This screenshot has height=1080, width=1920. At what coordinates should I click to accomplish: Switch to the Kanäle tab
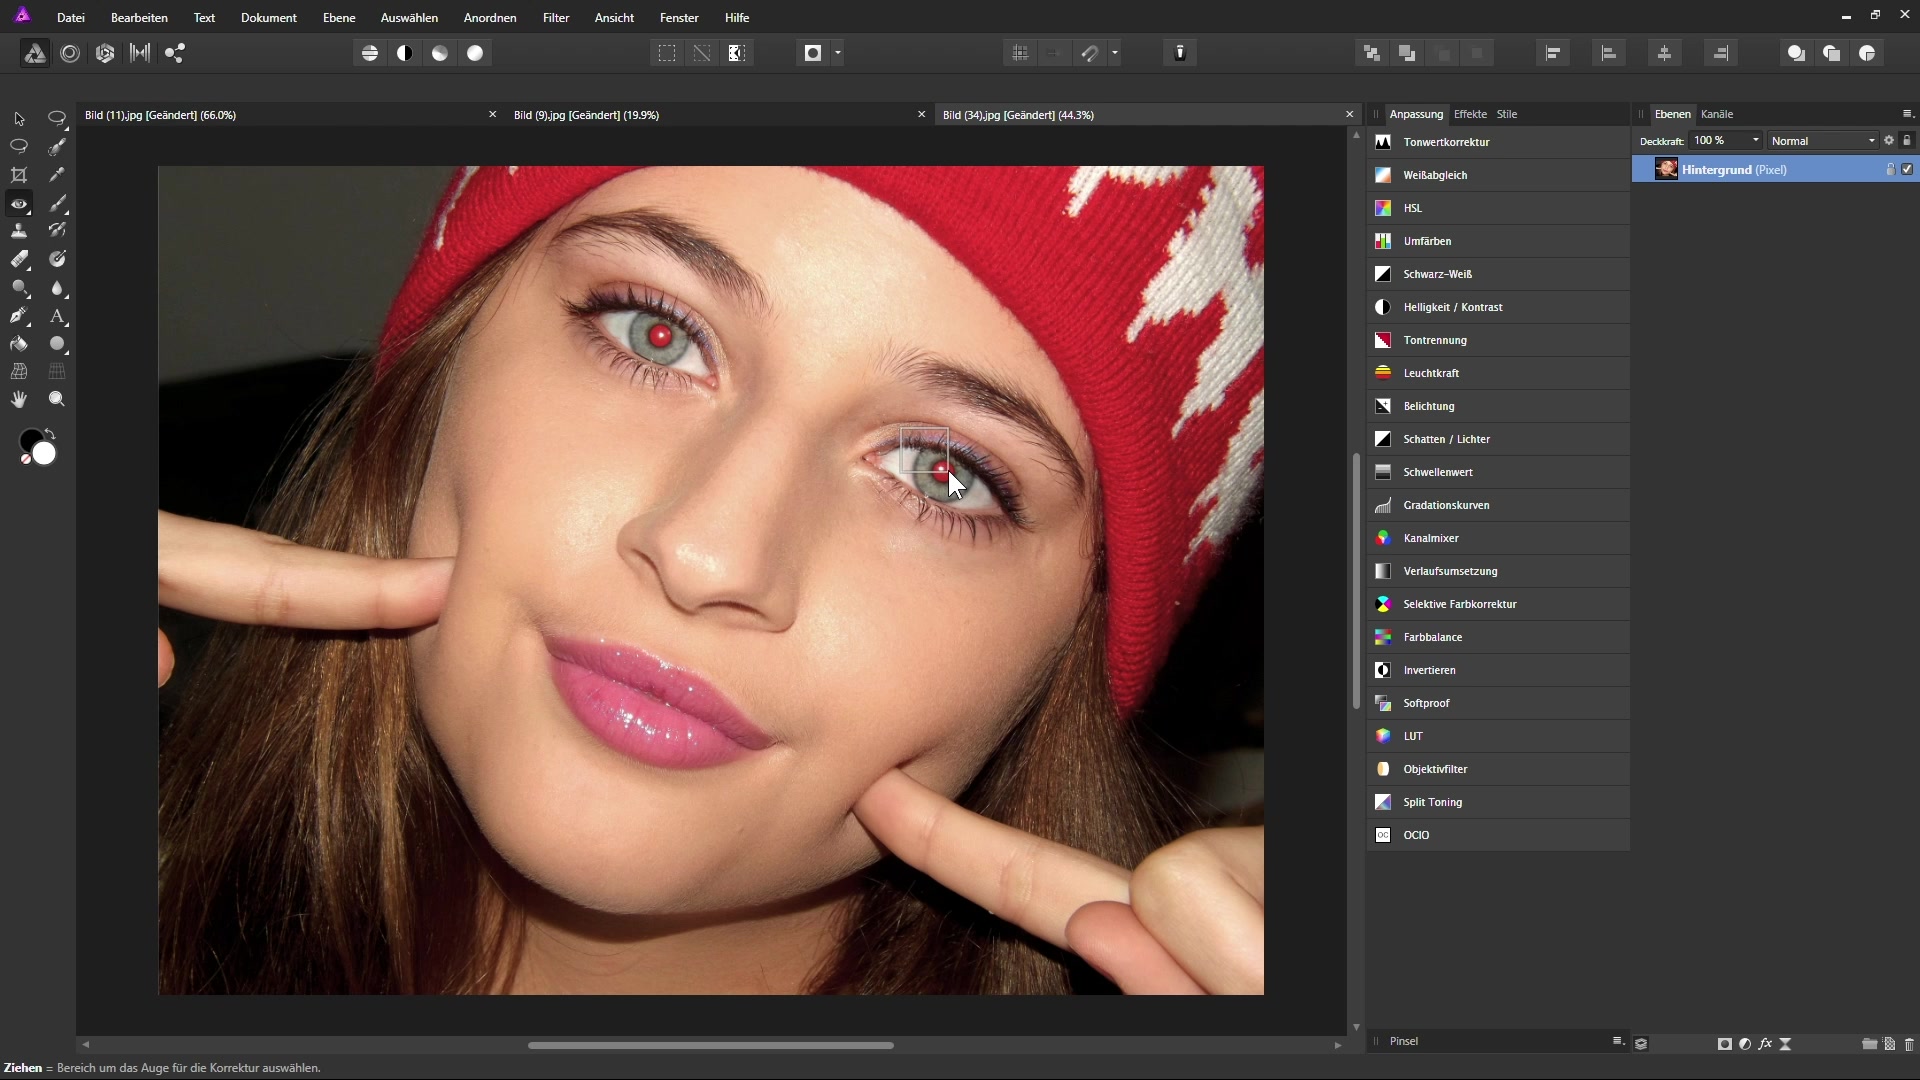[1717, 114]
